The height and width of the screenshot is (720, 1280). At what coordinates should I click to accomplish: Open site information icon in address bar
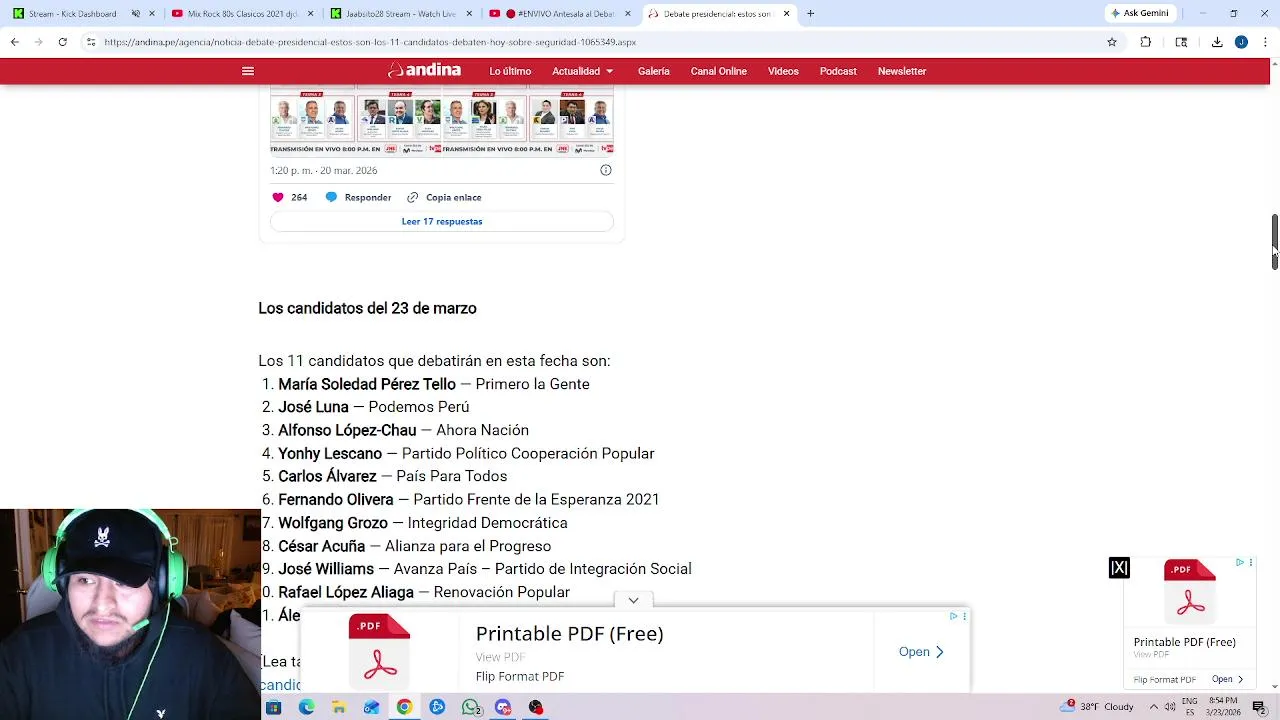(x=91, y=42)
